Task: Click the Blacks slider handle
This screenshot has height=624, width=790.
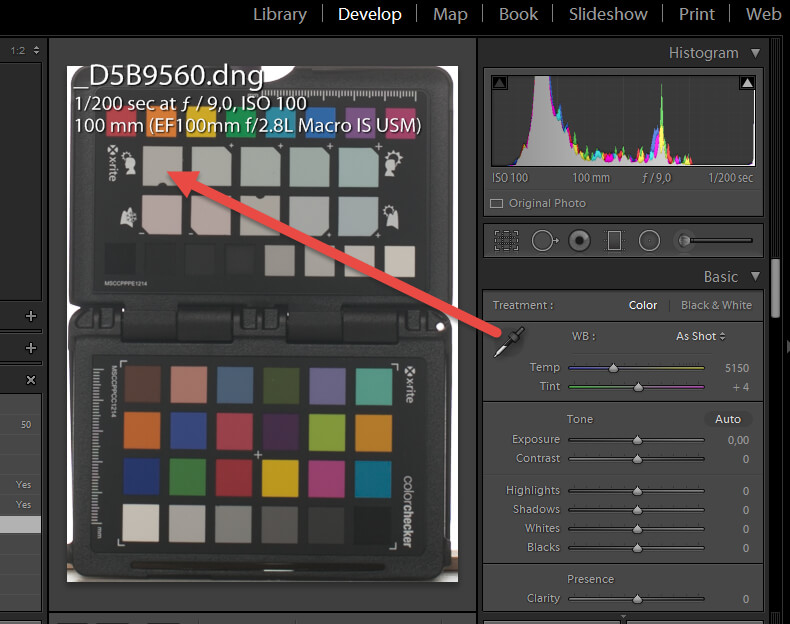Action: pyautogui.click(x=637, y=548)
